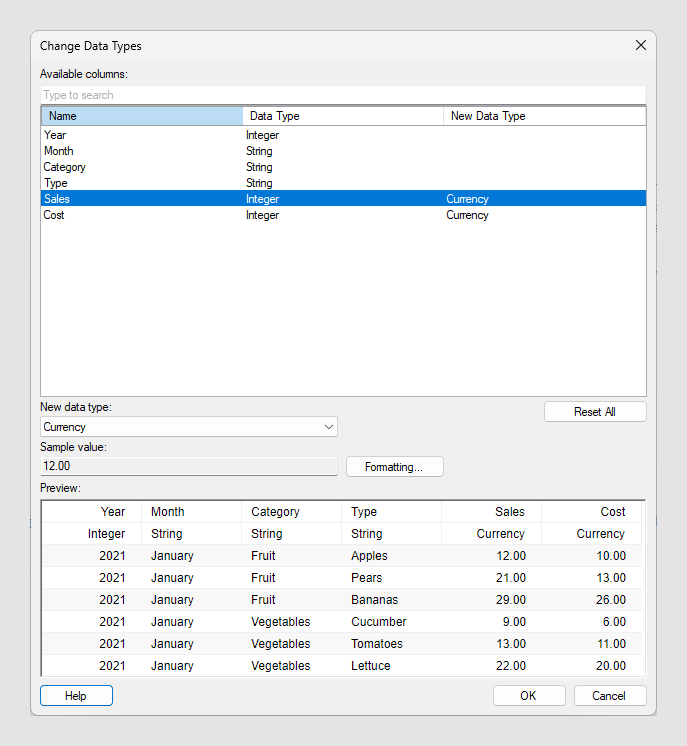Sort by the Name column header
Viewport: 687px width, 746px height.
pyautogui.click(x=141, y=116)
